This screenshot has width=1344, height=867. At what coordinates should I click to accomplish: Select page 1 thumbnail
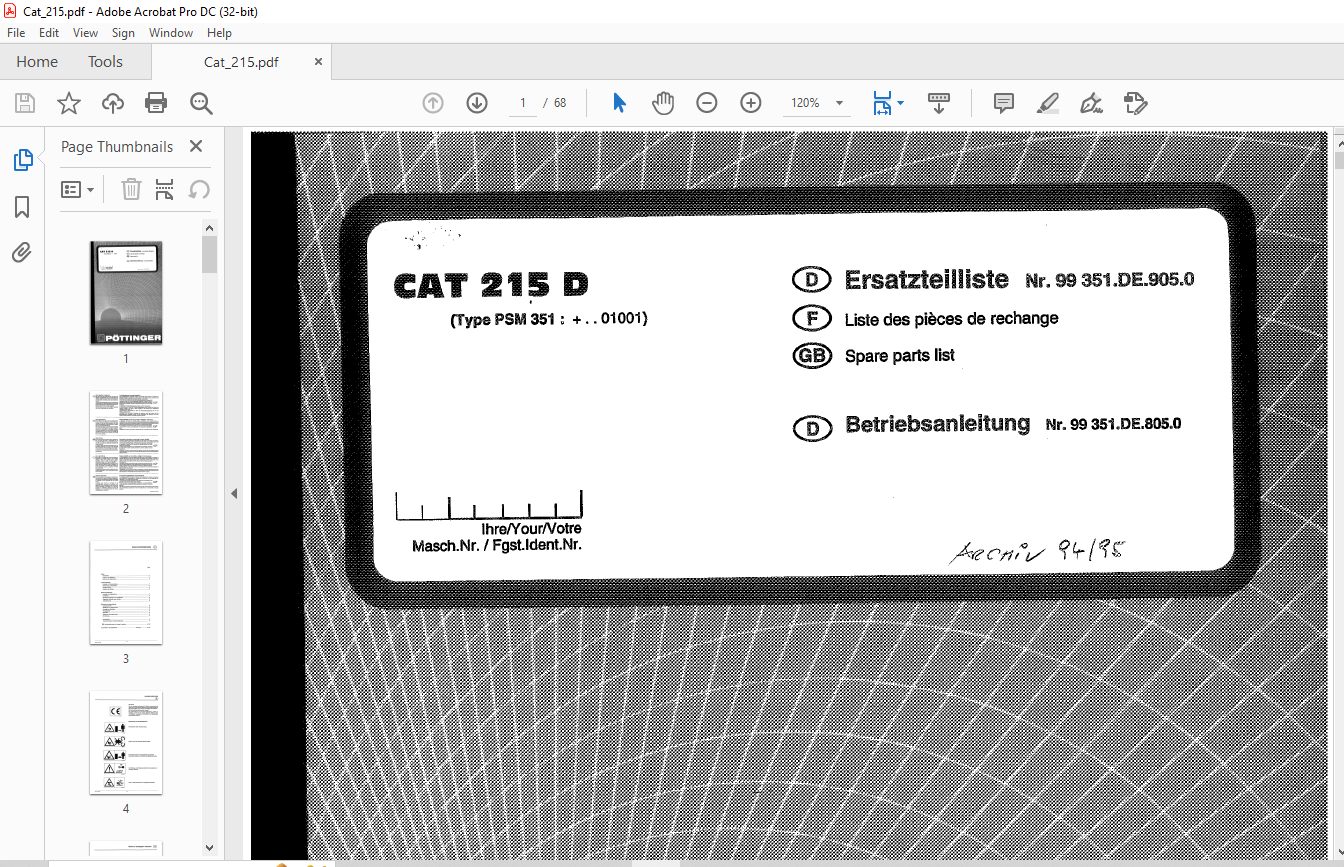point(126,292)
